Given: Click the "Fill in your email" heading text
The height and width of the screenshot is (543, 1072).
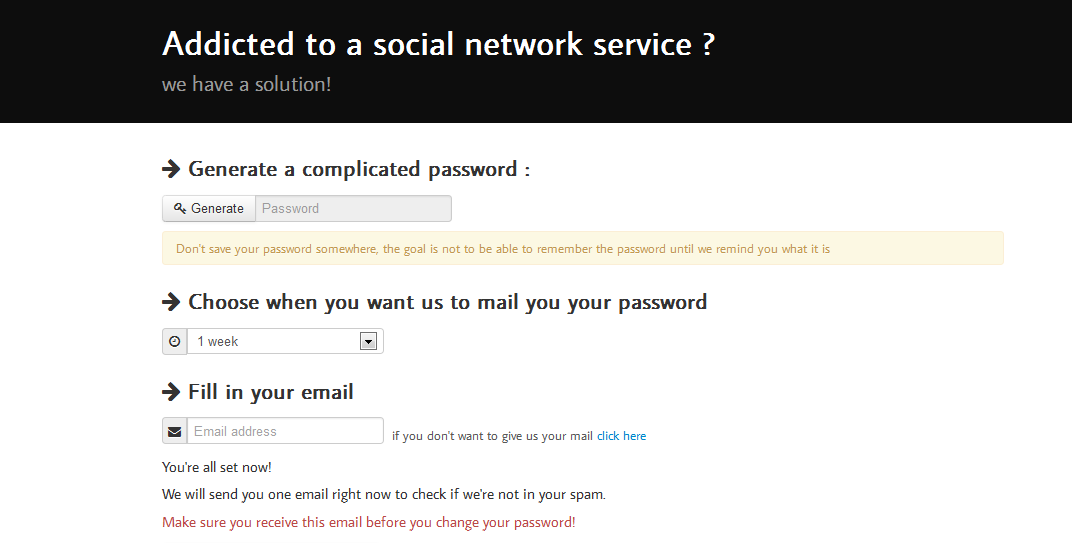Looking at the screenshot, I should (x=271, y=392).
